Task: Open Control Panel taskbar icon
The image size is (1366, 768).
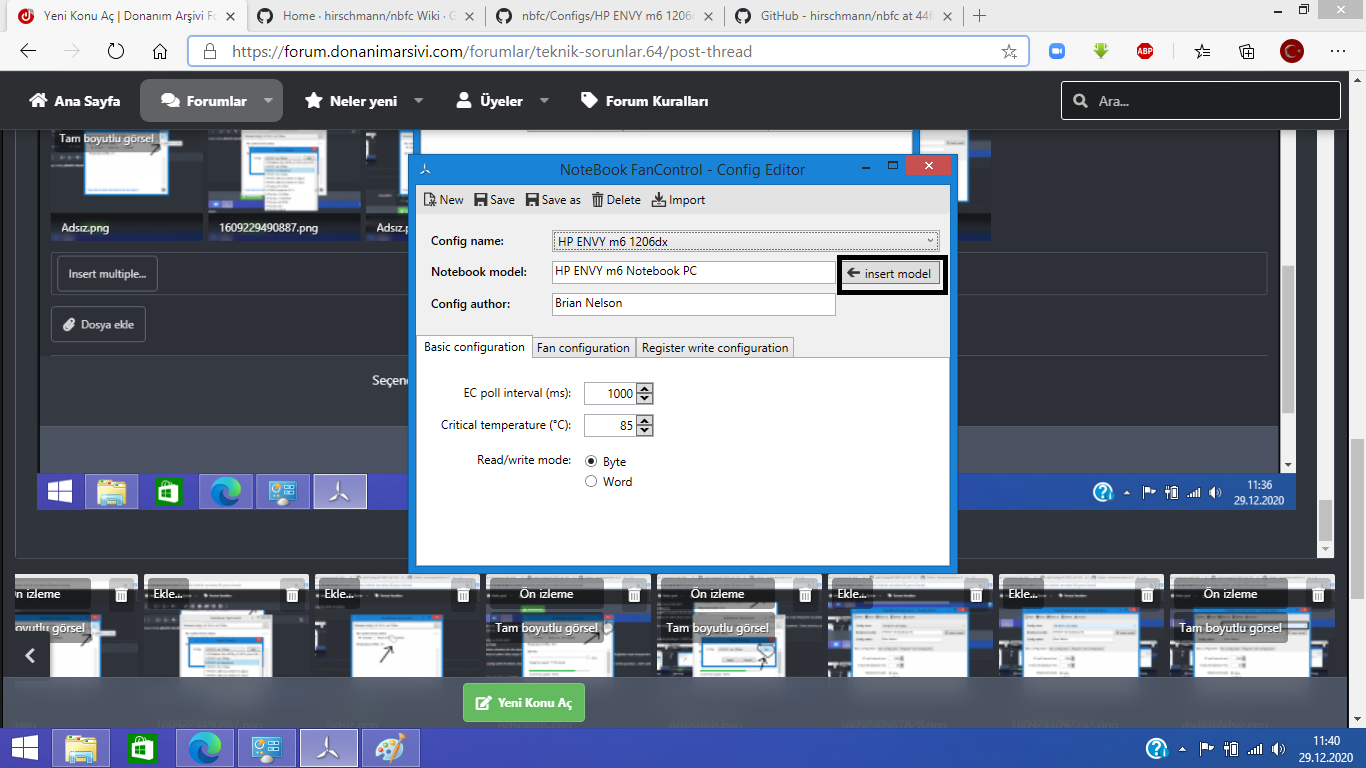Action: [267, 748]
